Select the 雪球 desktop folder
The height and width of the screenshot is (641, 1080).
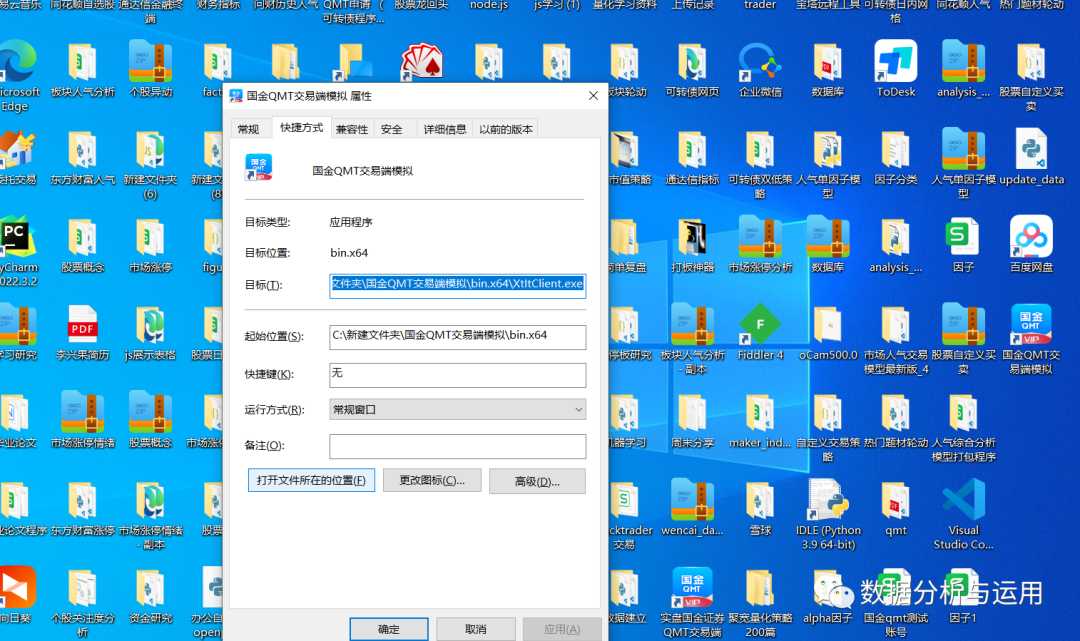point(760,509)
